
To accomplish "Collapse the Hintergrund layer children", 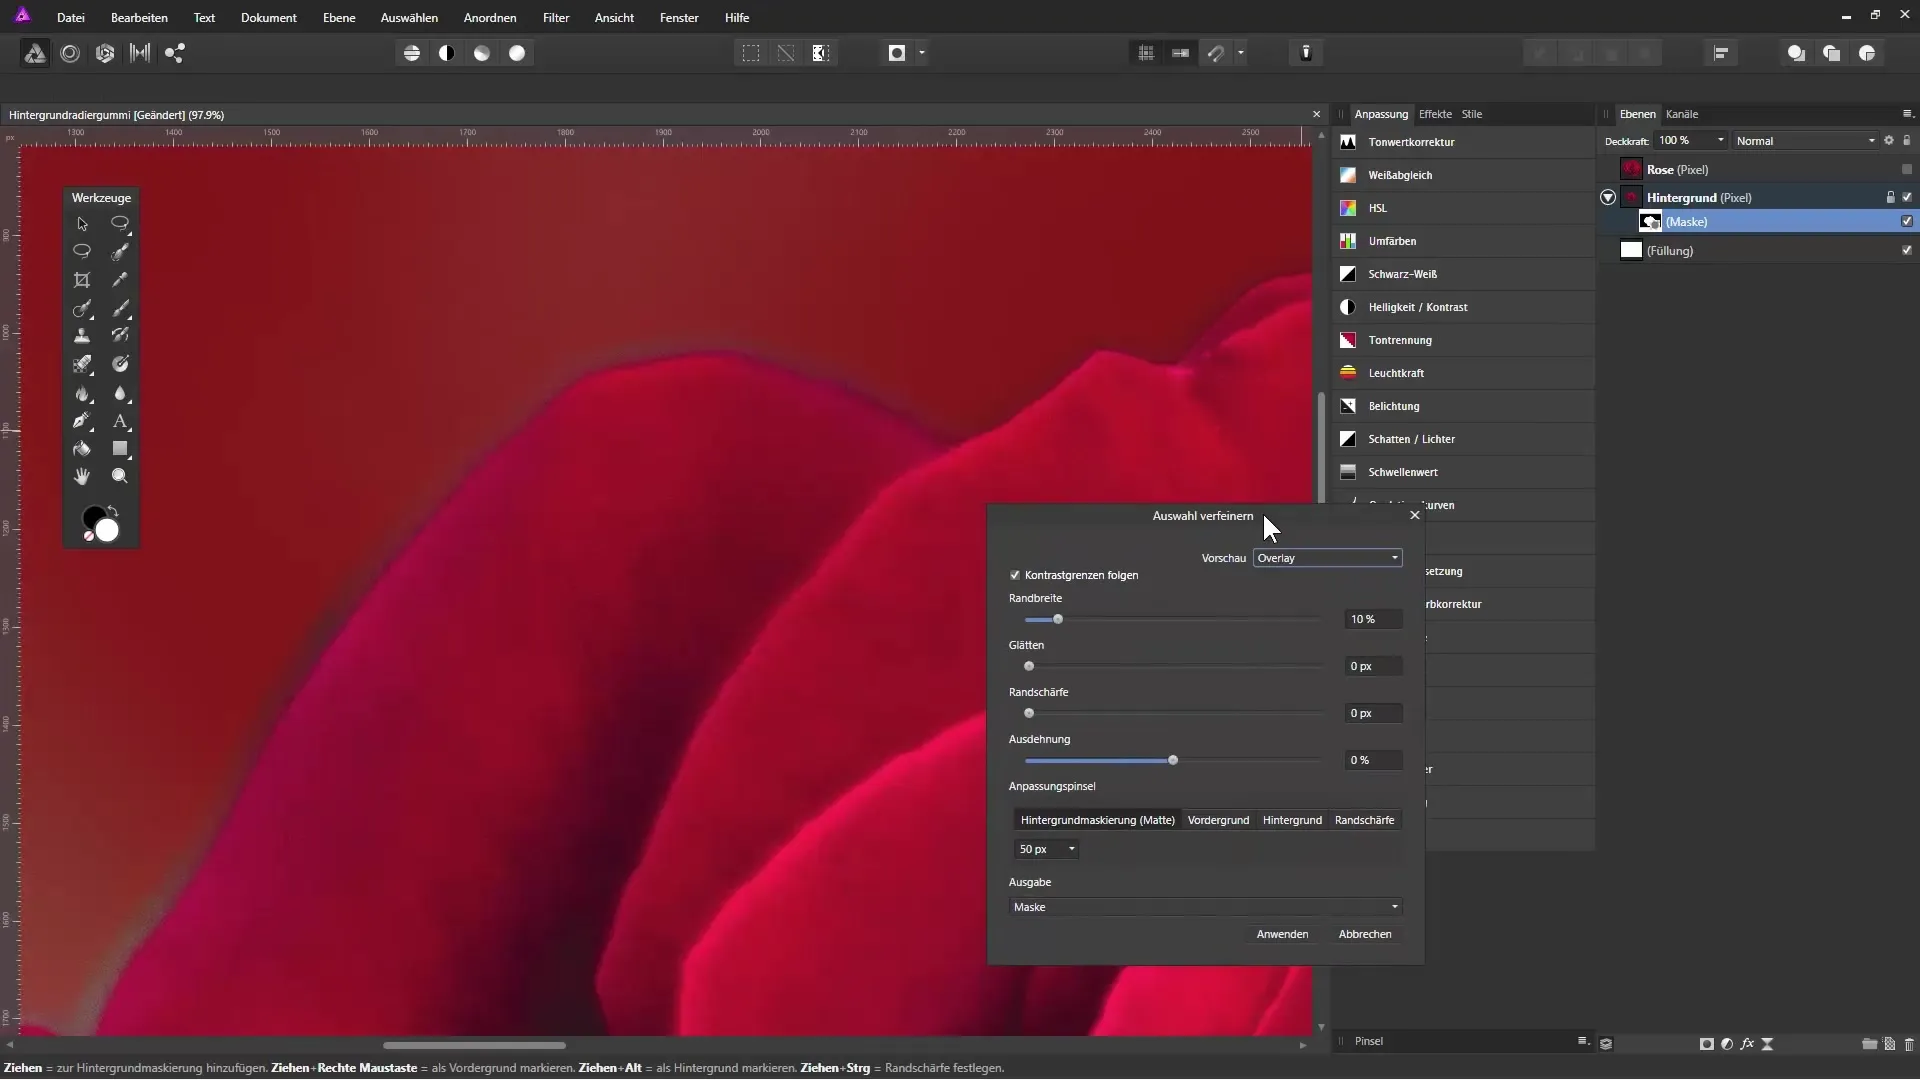I will 1608,197.
